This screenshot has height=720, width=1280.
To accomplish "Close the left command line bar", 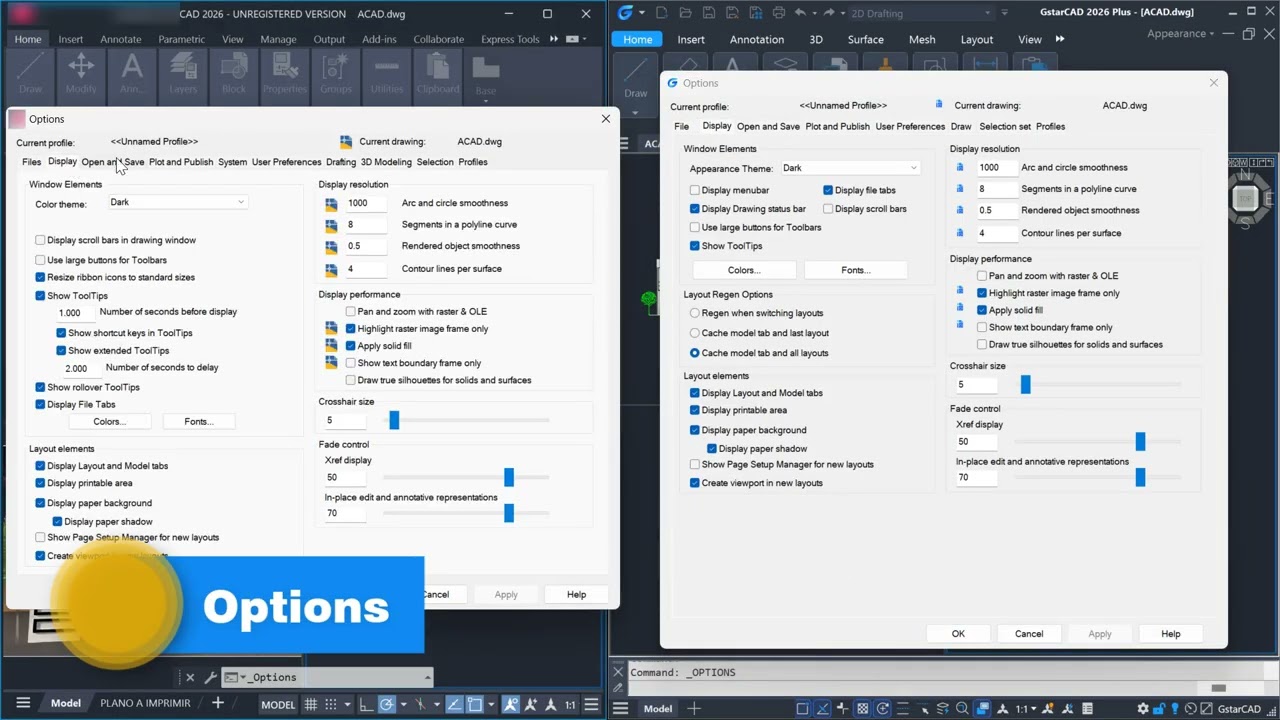I will pyautogui.click(x=190, y=677).
